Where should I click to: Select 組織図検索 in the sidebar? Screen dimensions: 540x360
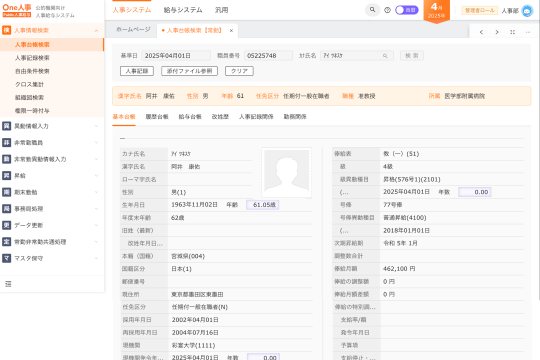(29, 97)
